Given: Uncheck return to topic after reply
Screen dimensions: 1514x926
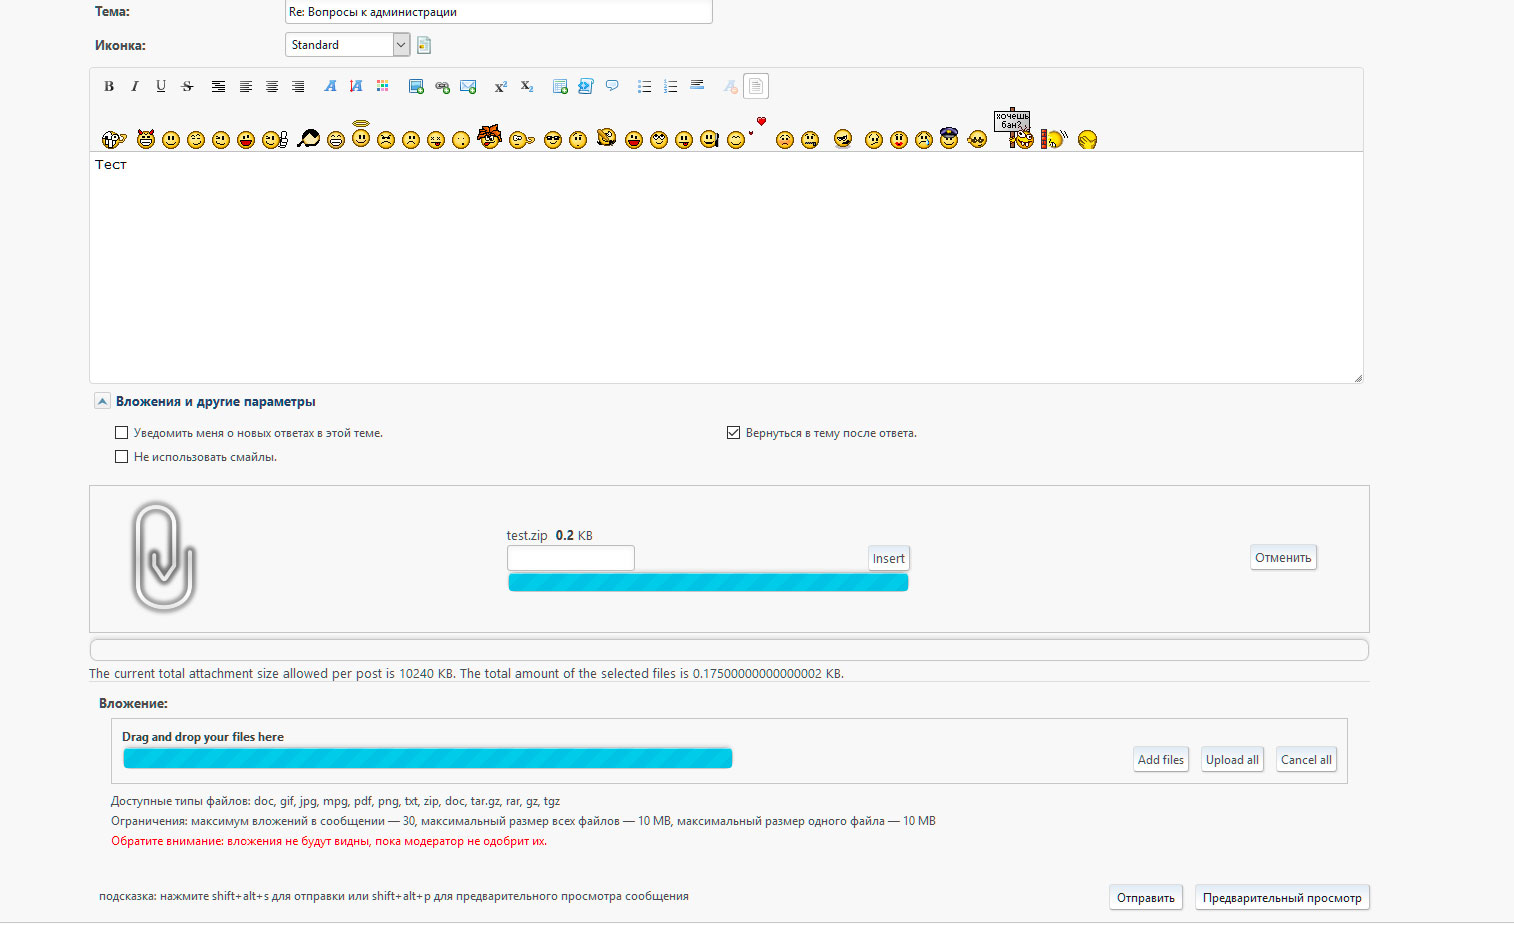Looking at the screenshot, I should coord(734,433).
